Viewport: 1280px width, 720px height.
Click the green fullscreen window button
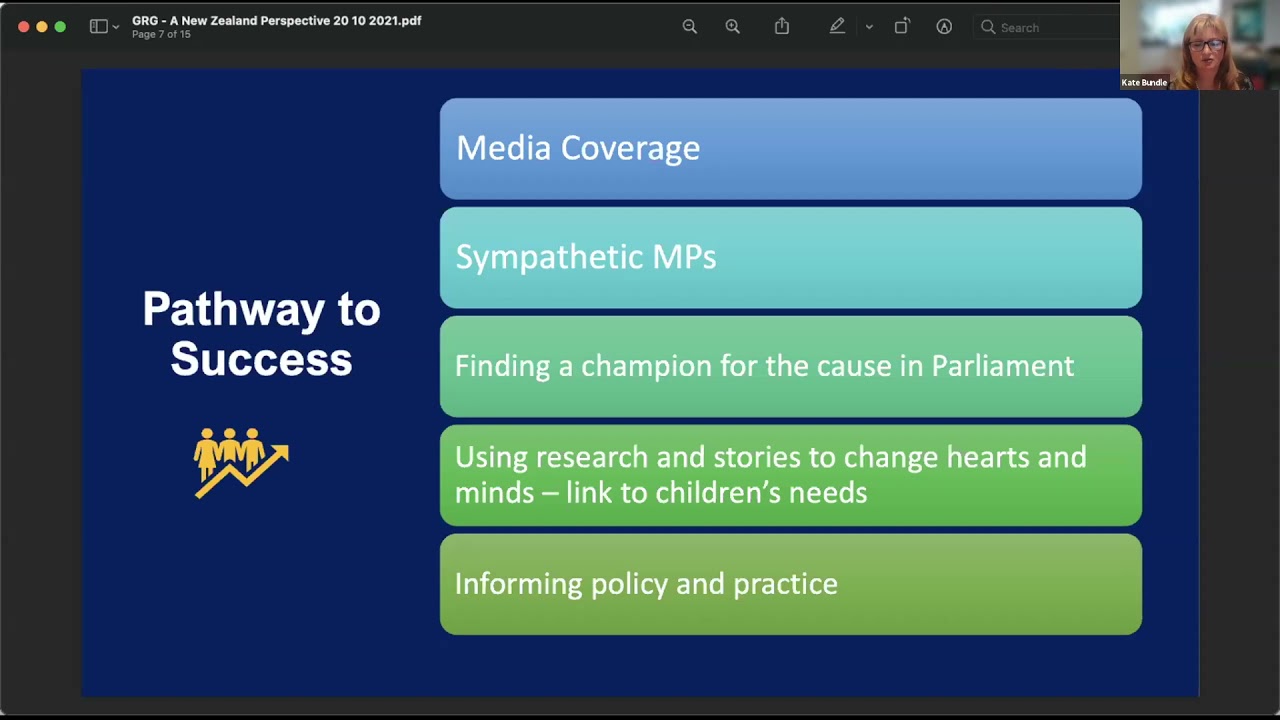coord(60,27)
